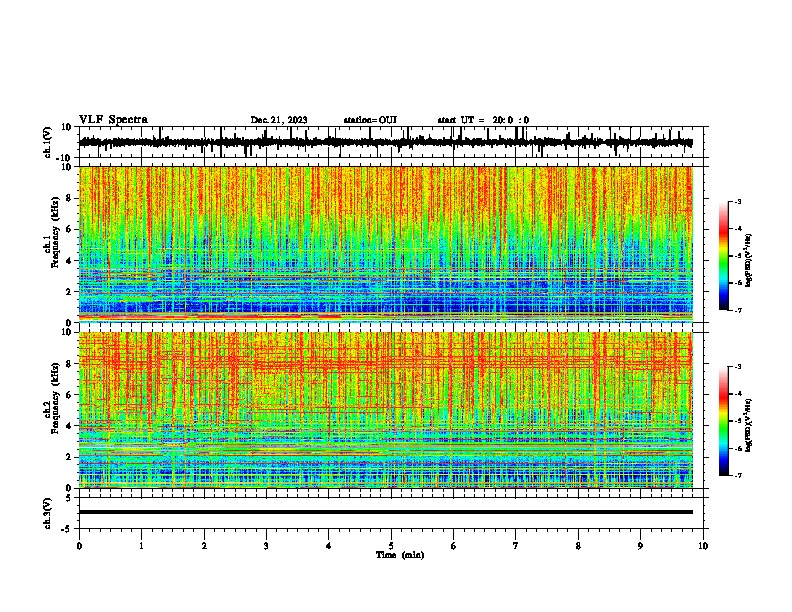
Task: Click time axis tick label "8"
Action: 578,545
